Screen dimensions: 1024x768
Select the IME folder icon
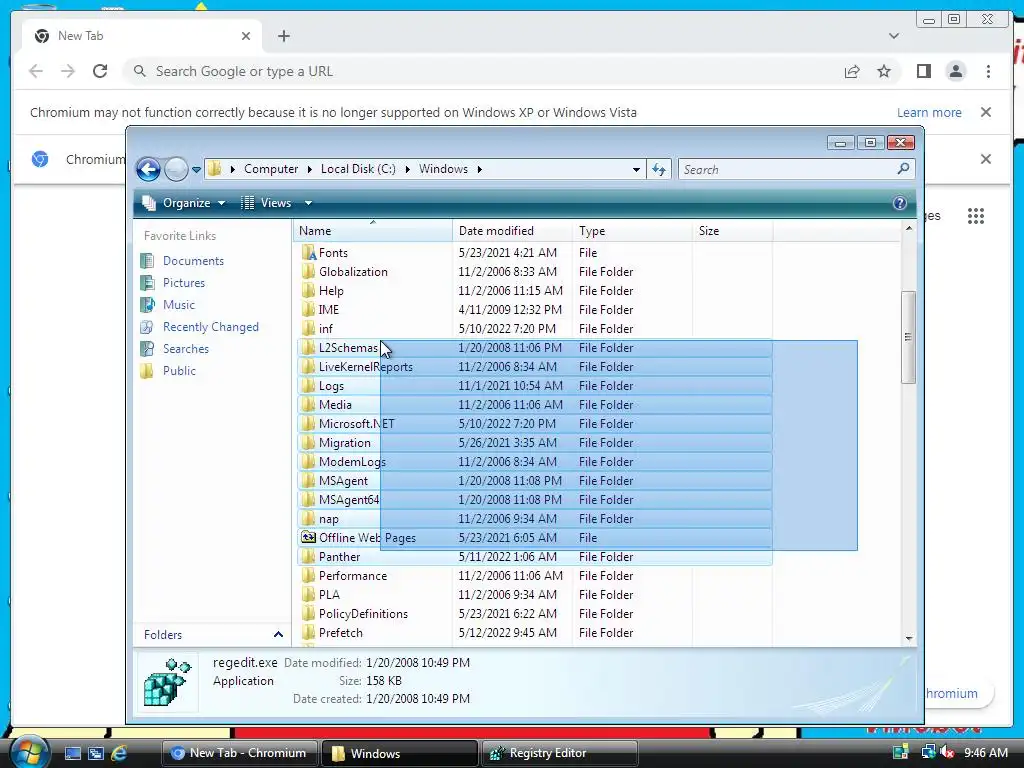point(308,310)
